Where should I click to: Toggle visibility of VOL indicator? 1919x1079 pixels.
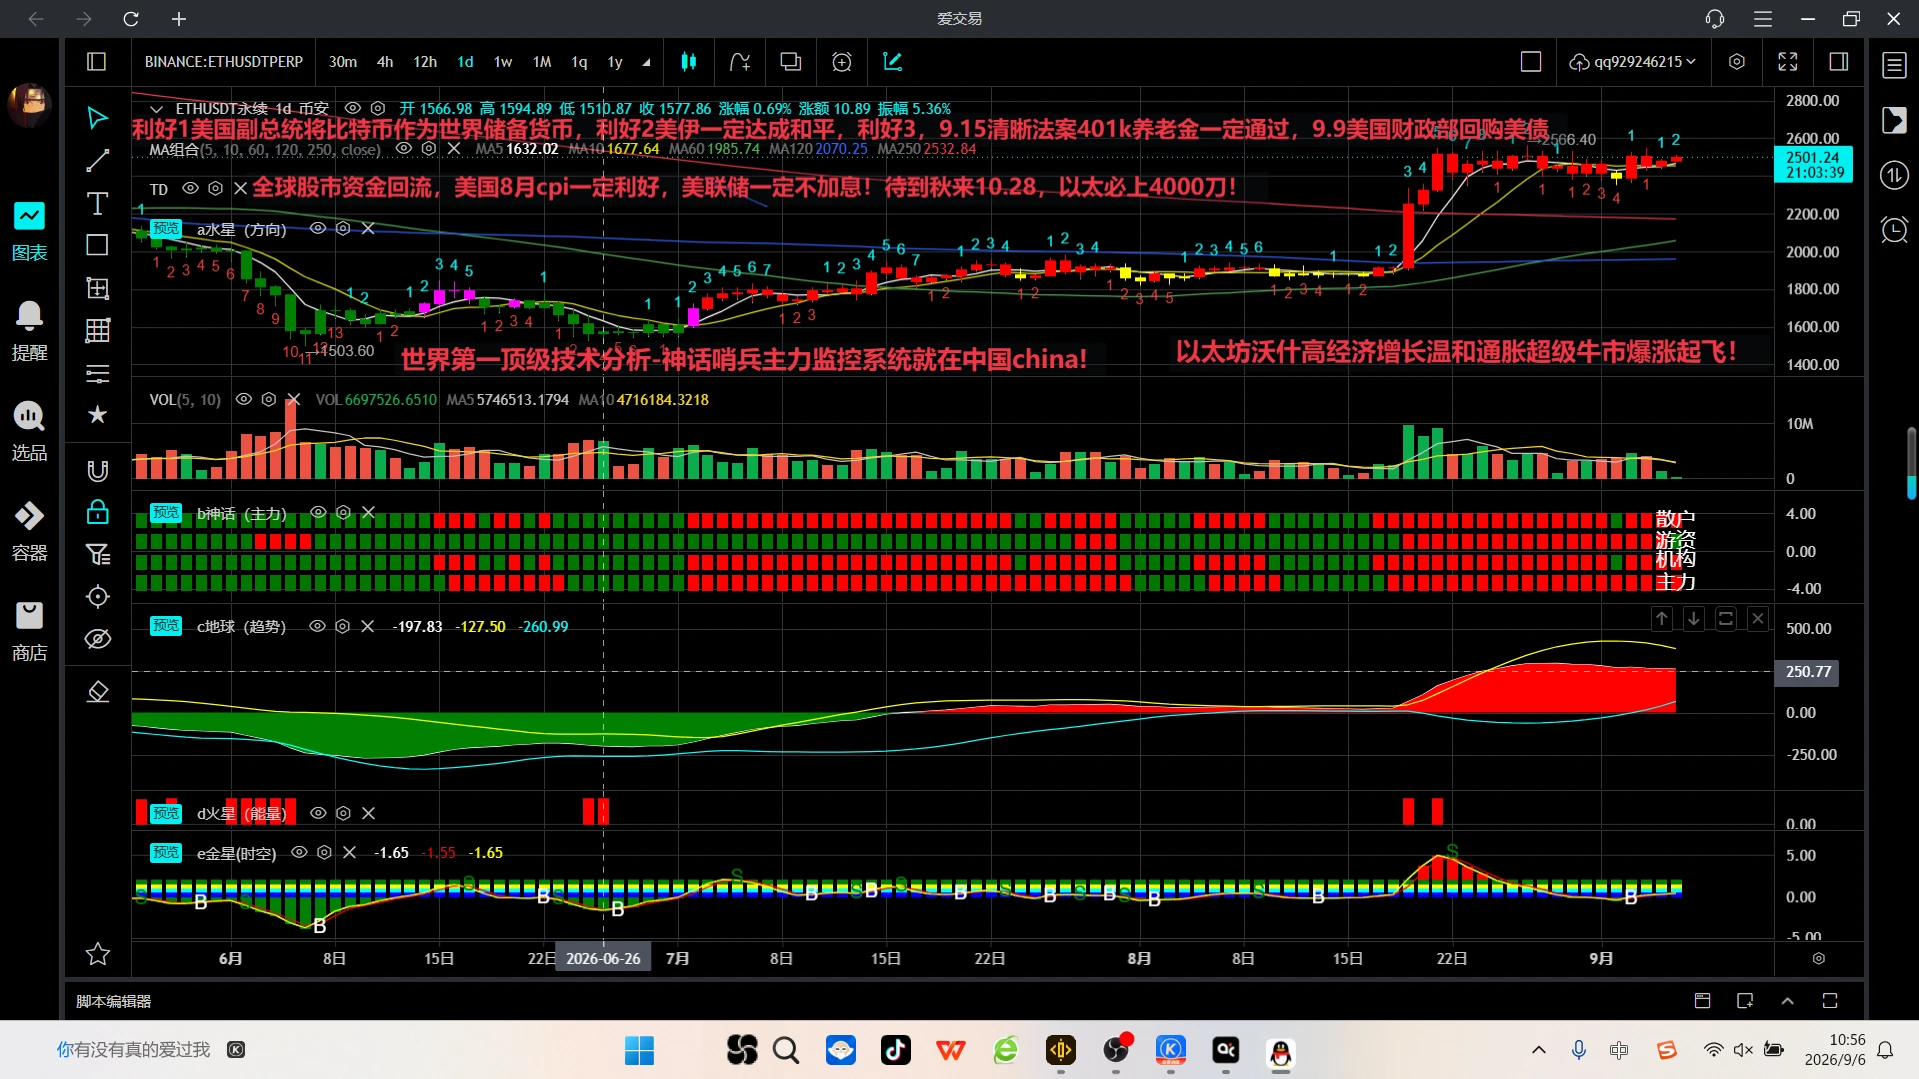pyautogui.click(x=243, y=399)
